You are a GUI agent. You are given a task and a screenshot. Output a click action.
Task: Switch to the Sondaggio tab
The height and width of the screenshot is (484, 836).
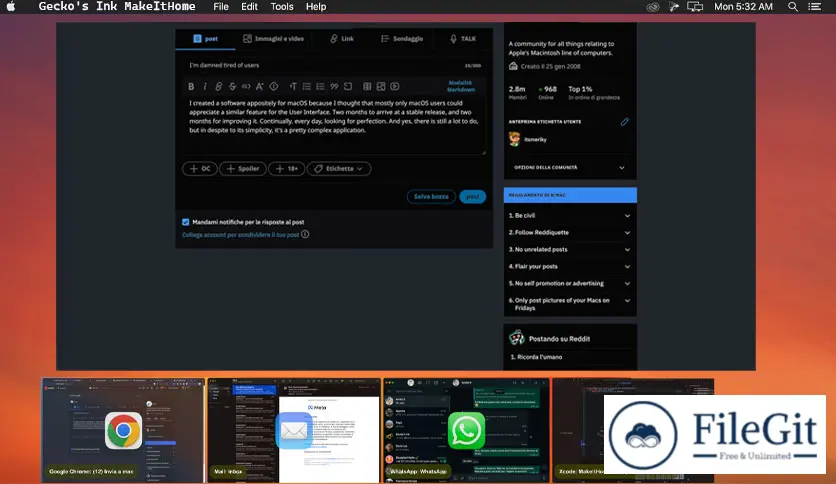pos(402,39)
